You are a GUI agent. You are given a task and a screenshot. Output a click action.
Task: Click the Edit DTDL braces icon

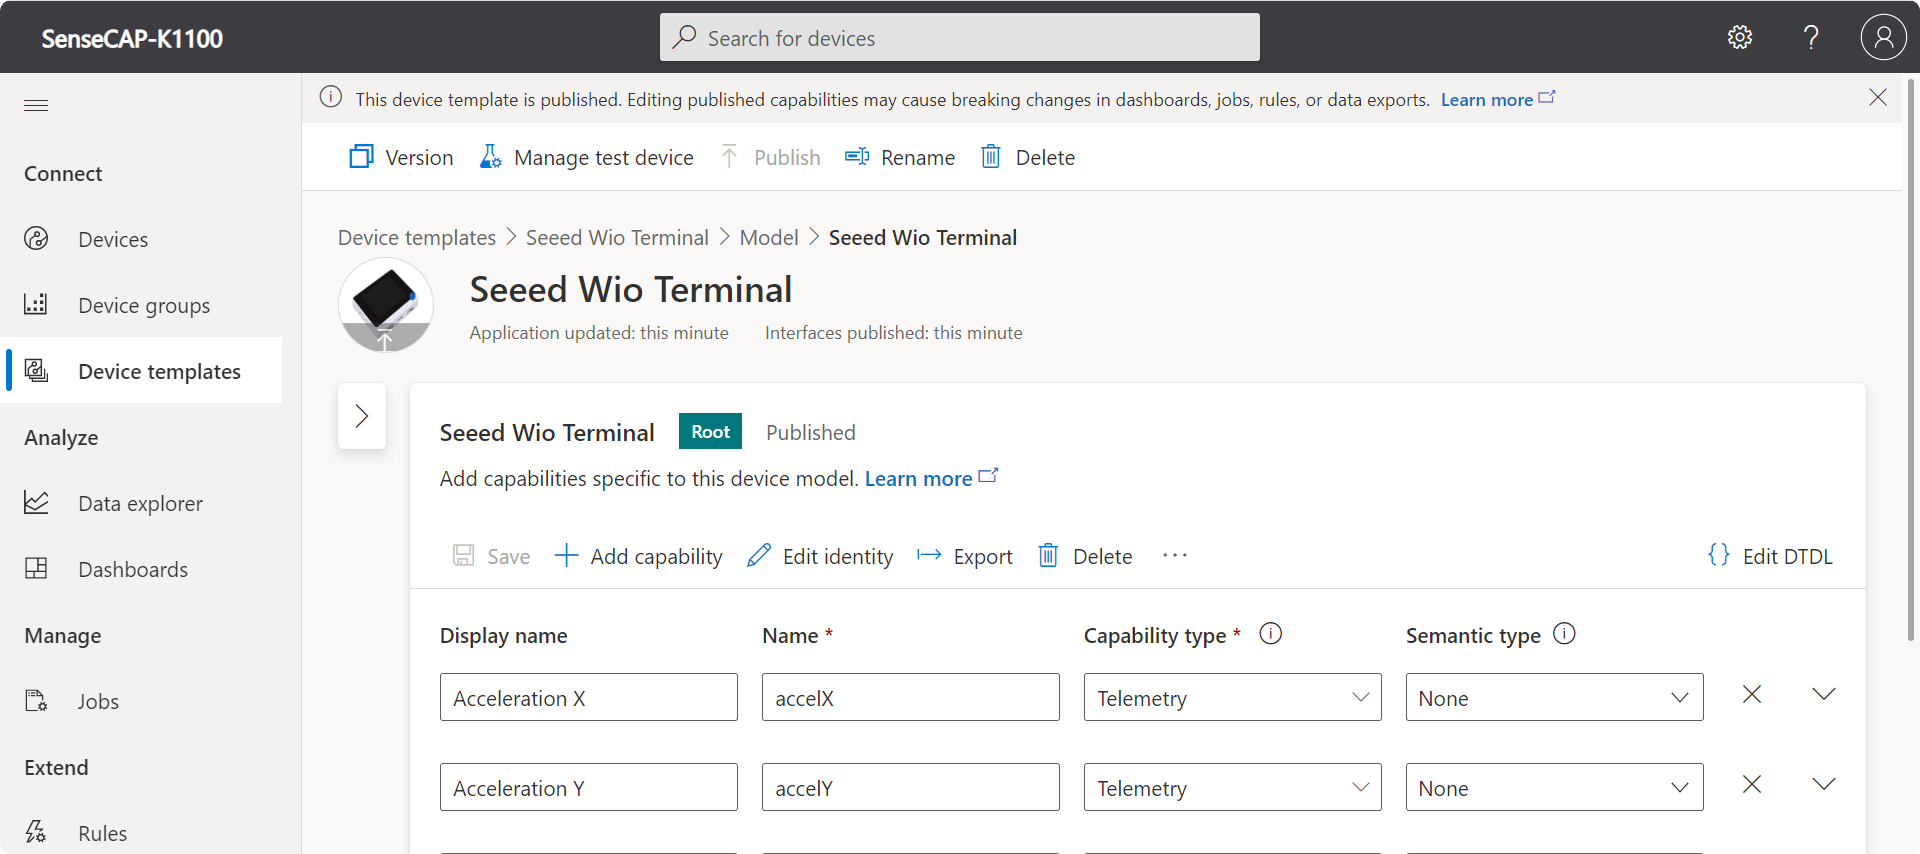1719,555
